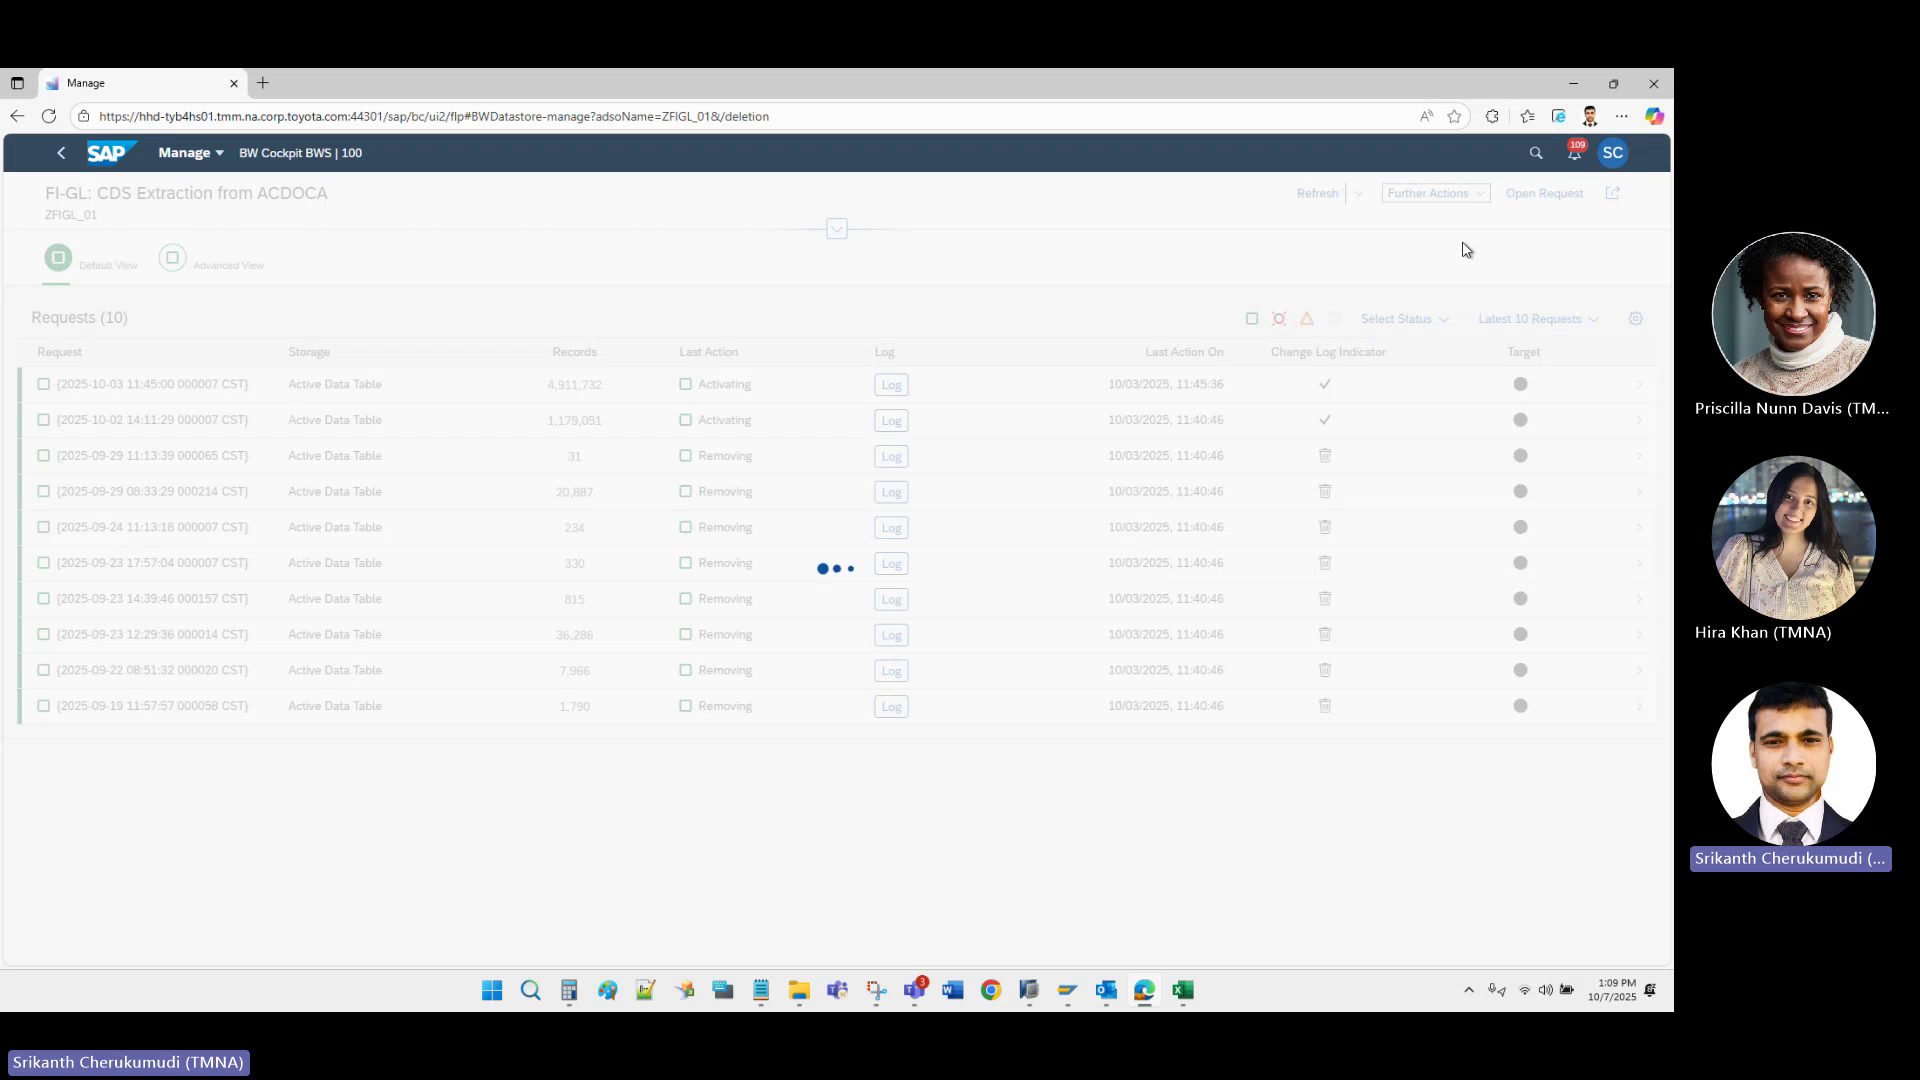Screen dimensions: 1920x1080
Task: Click the Refresh button
Action: coord(1316,193)
